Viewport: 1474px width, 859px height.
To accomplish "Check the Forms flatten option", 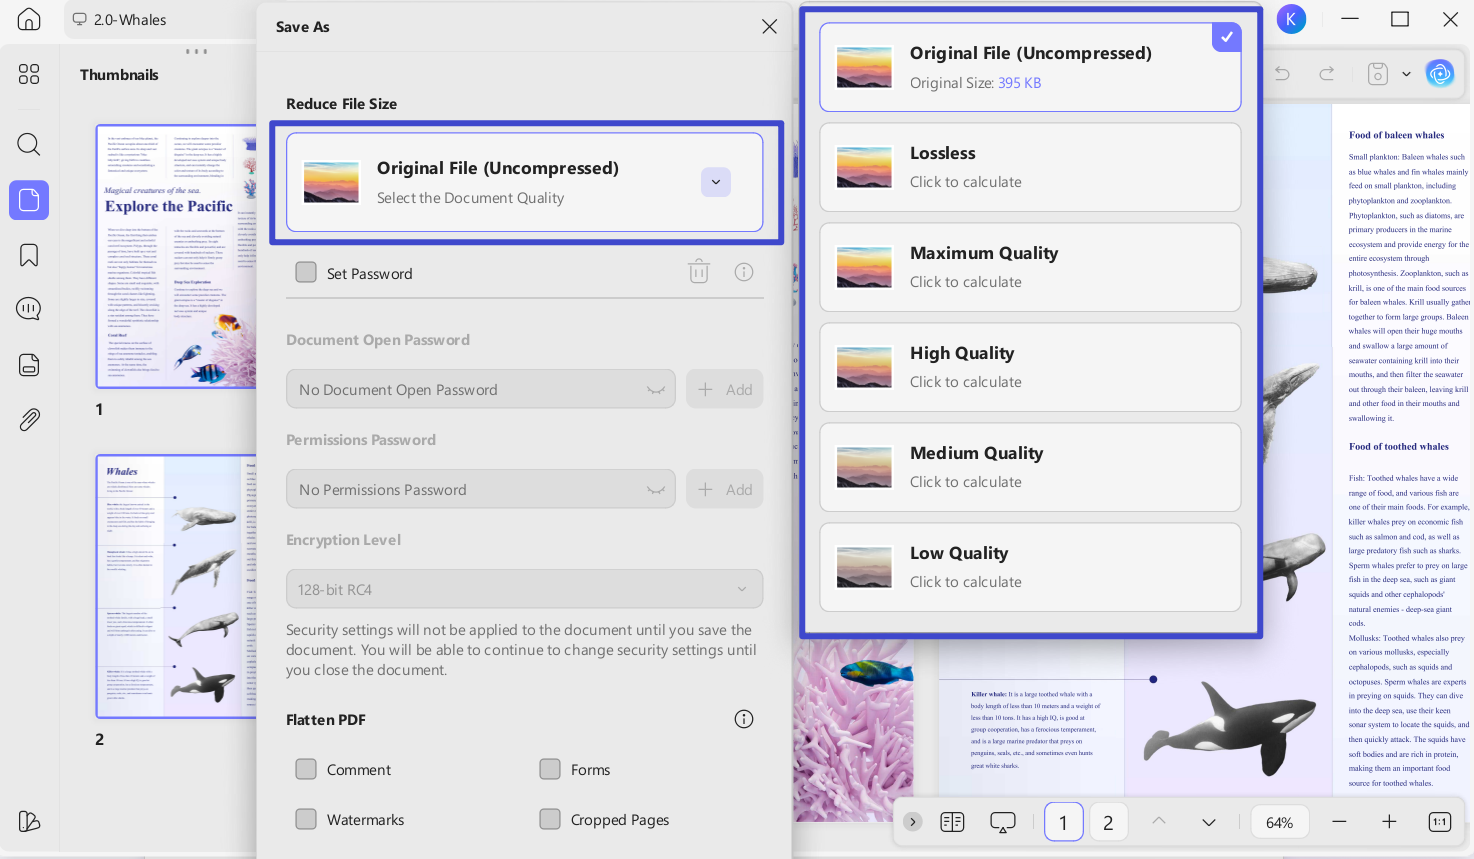I will point(550,769).
